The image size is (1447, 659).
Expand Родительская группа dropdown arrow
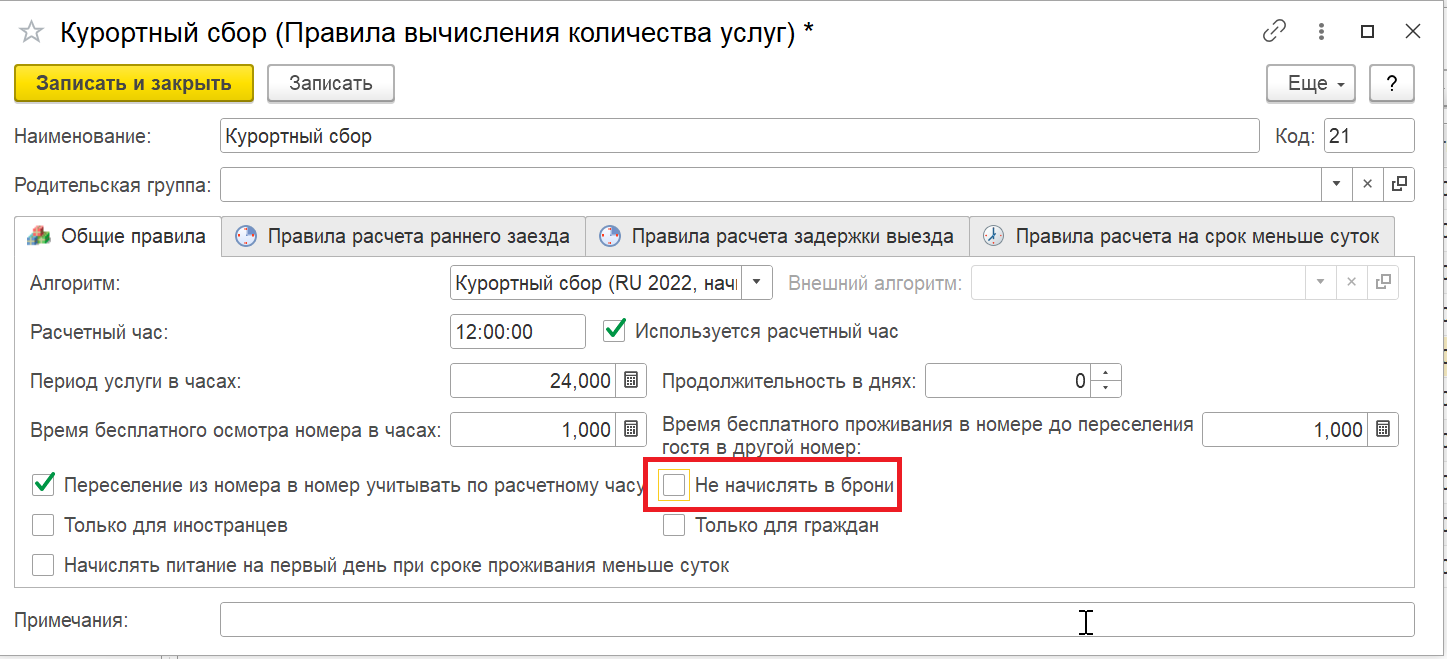click(1337, 184)
